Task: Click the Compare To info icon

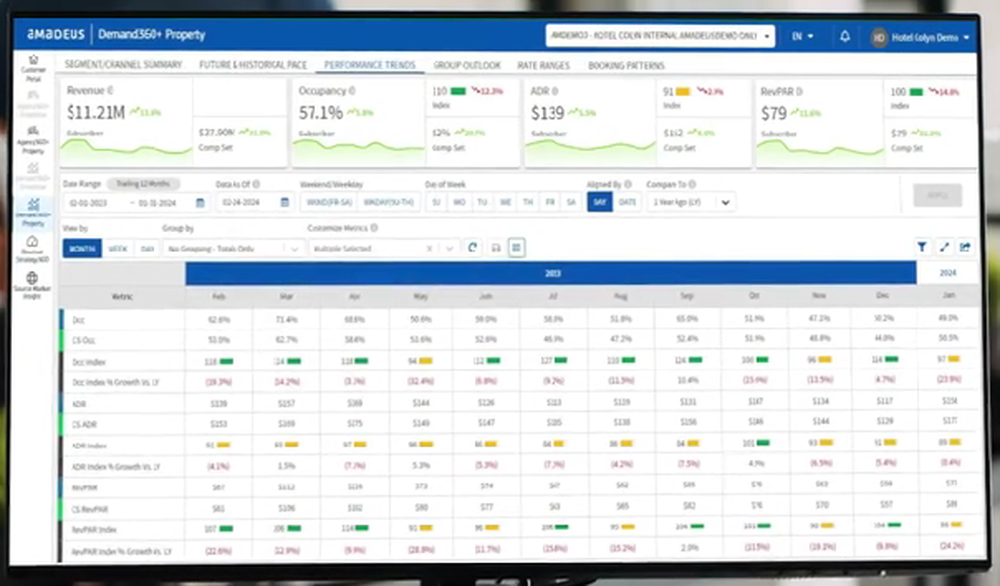Action: click(693, 184)
